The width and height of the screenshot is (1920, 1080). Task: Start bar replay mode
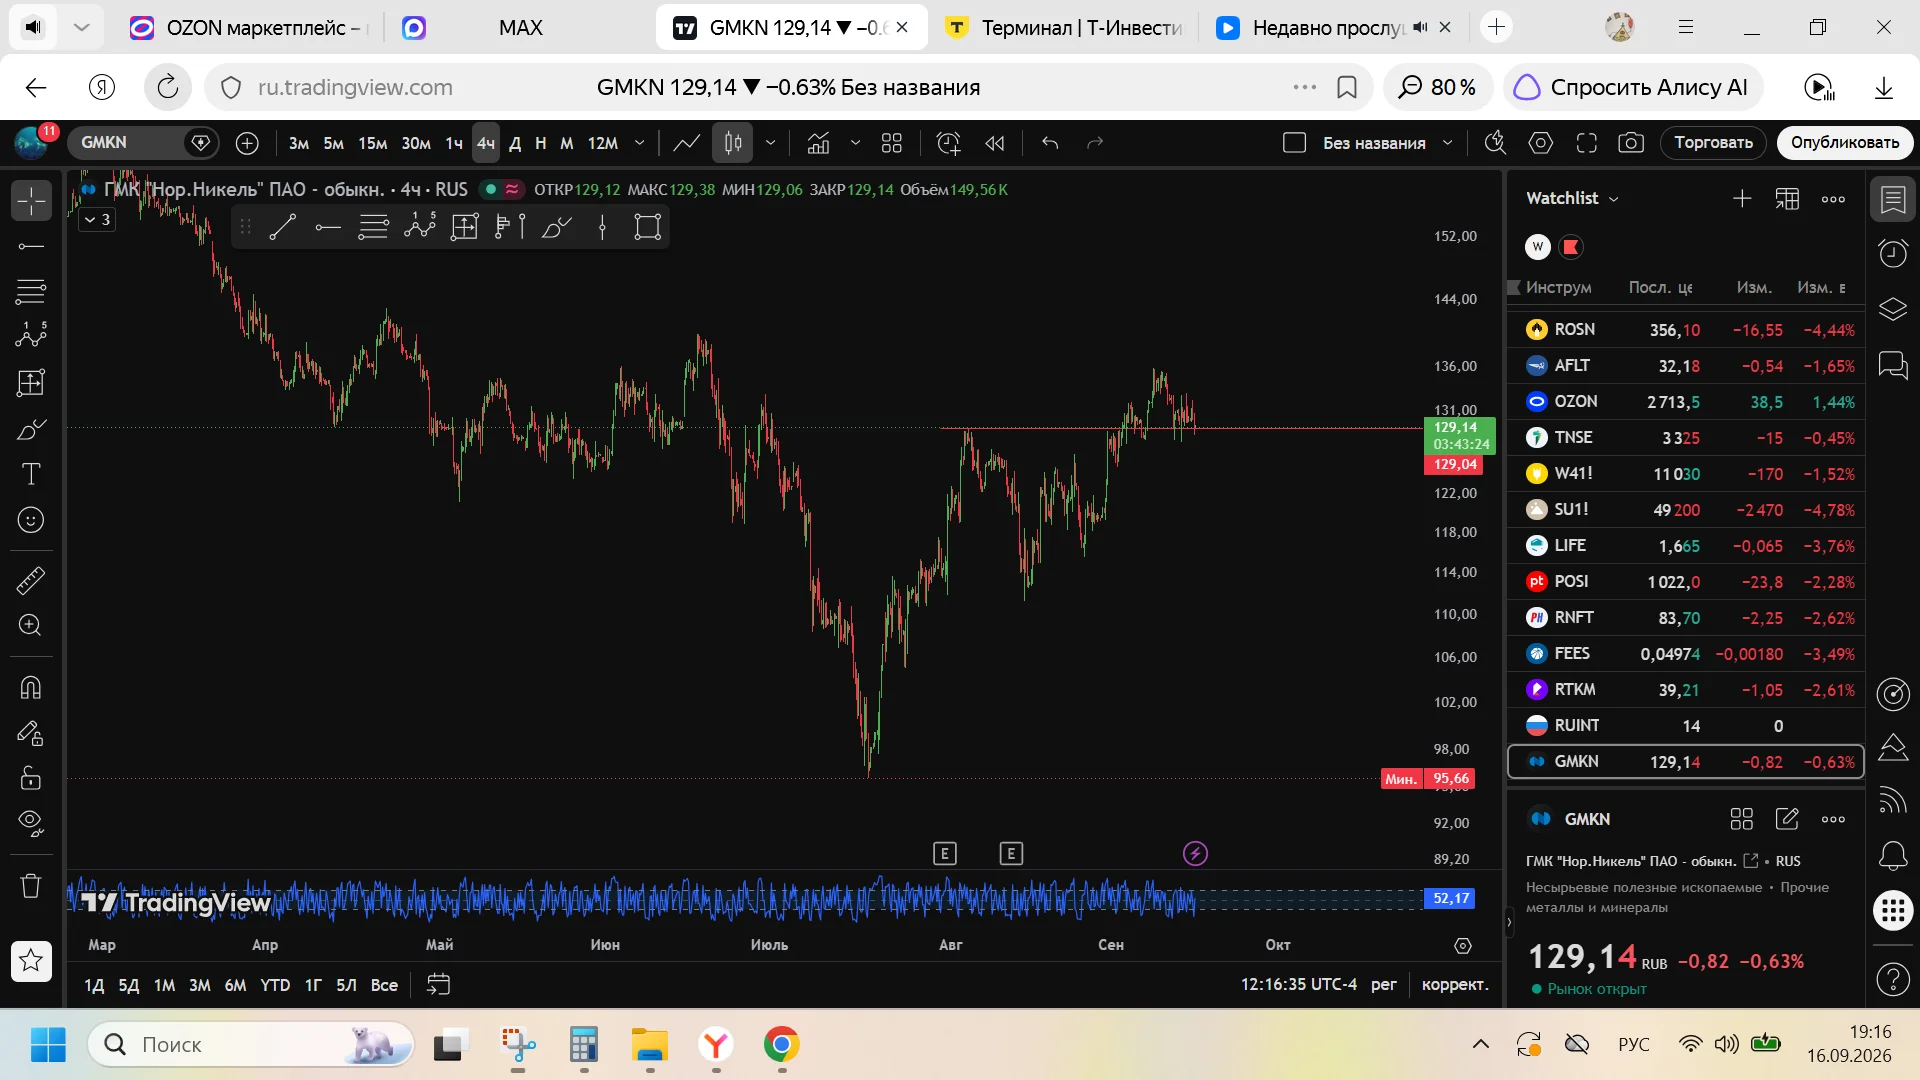coord(995,143)
